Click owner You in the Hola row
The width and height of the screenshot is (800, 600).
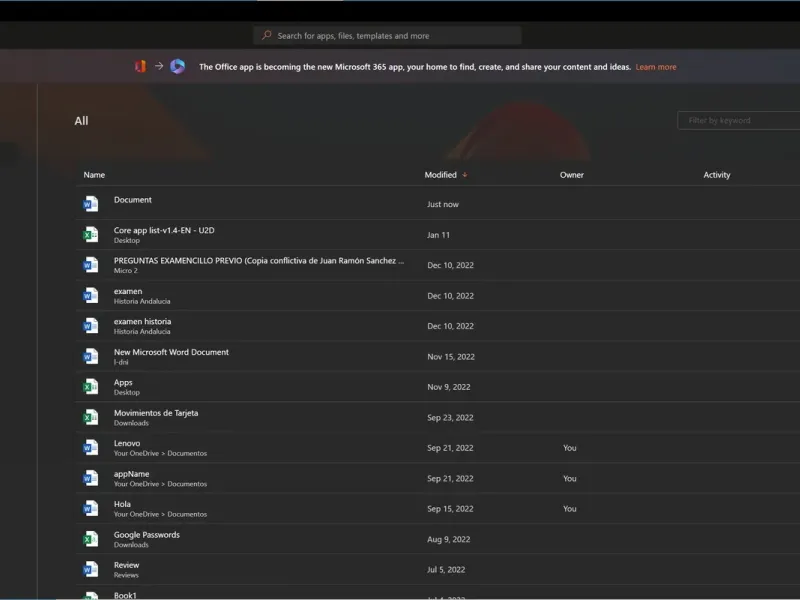[x=570, y=509]
